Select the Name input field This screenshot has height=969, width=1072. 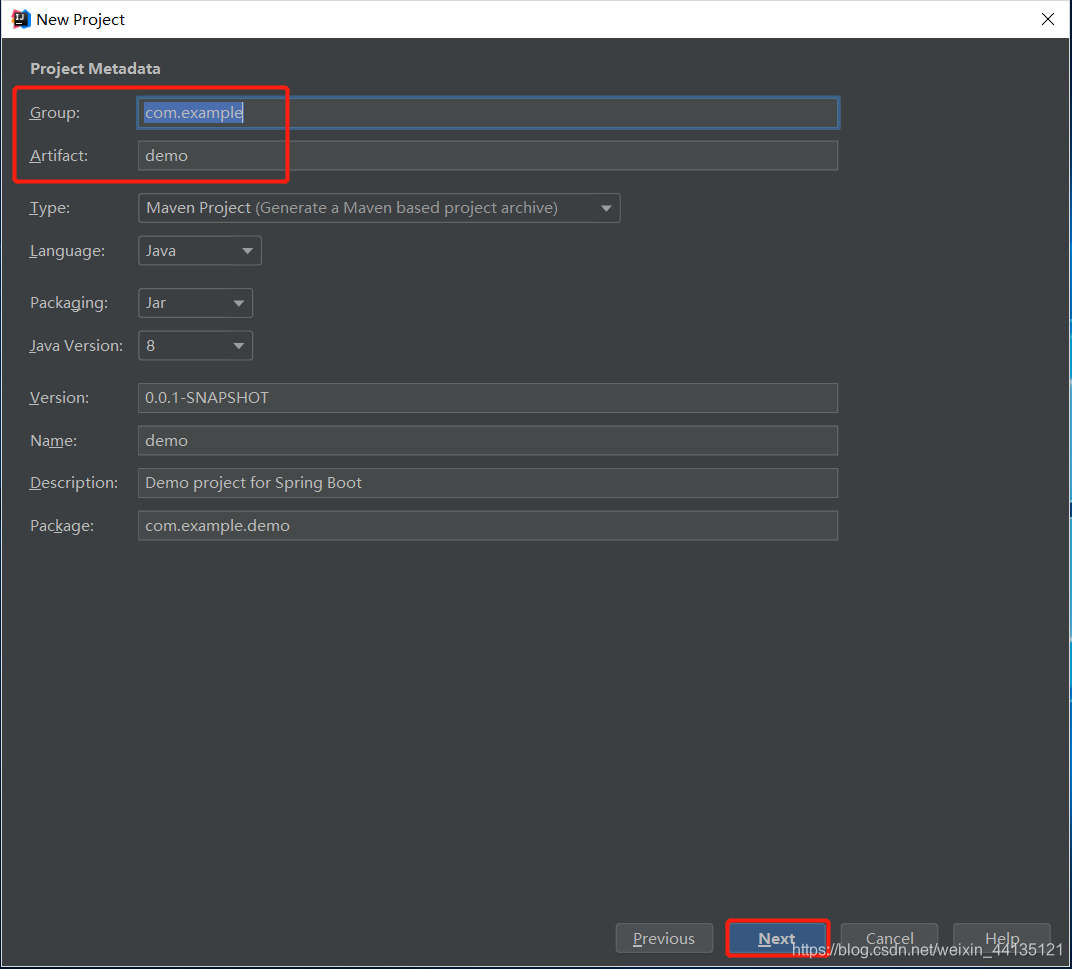tap(487, 440)
